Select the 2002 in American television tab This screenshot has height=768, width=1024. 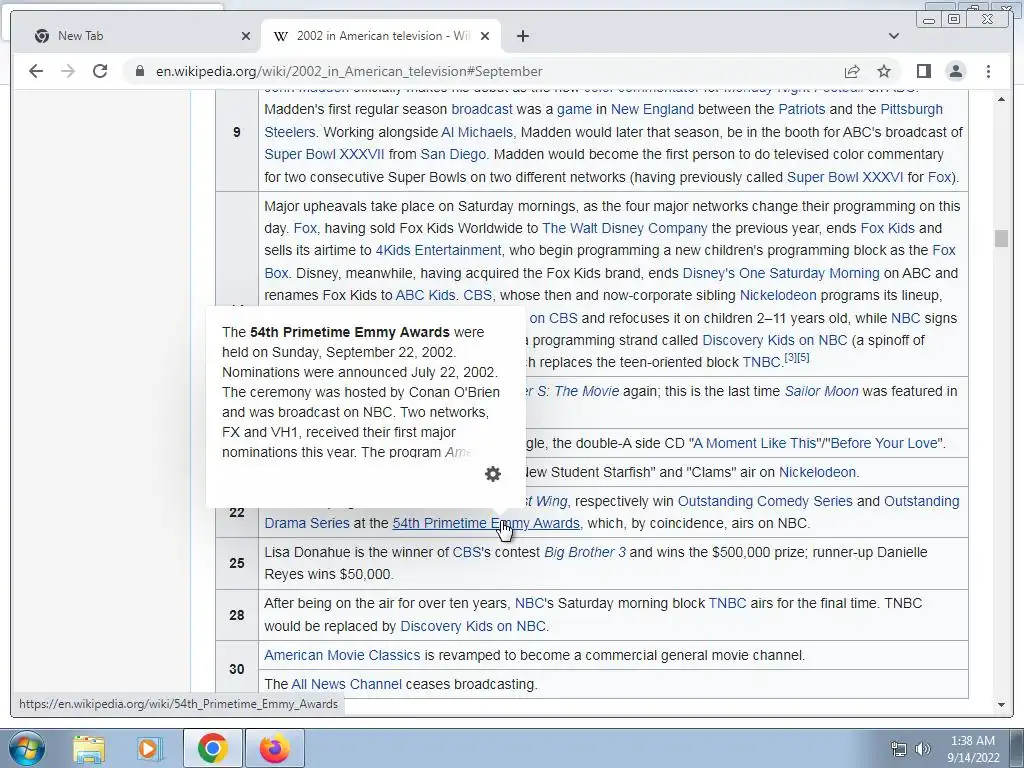pyautogui.click(x=381, y=36)
